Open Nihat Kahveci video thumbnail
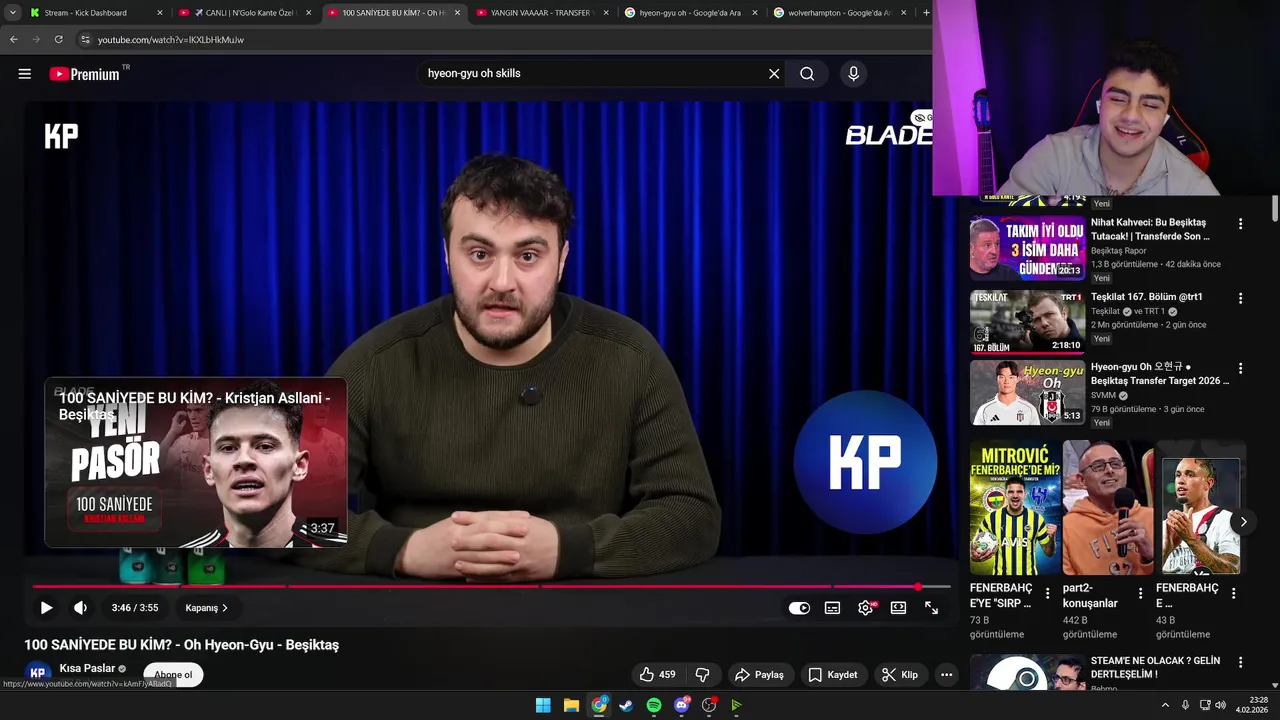Viewport: 1280px width, 720px height. (1027, 248)
